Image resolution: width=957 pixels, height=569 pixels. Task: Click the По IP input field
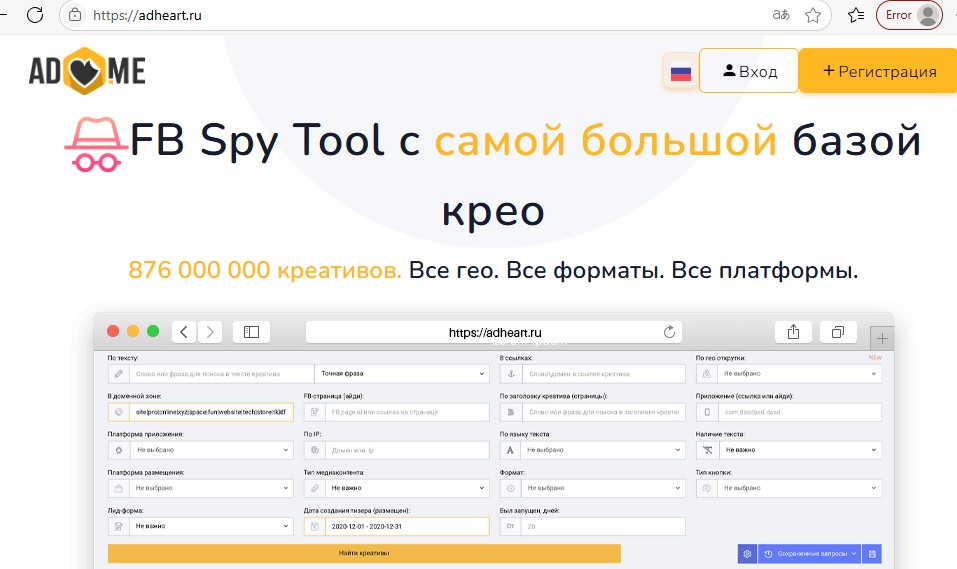(x=407, y=450)
